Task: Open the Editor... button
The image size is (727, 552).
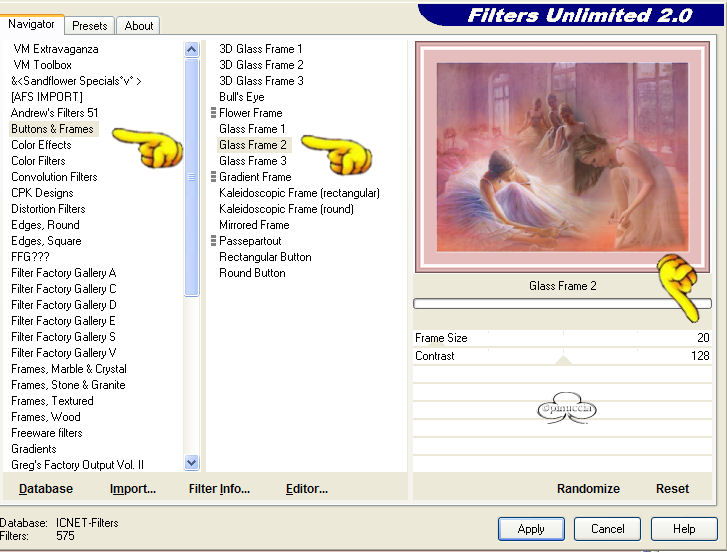Action: tap(306, 489)
